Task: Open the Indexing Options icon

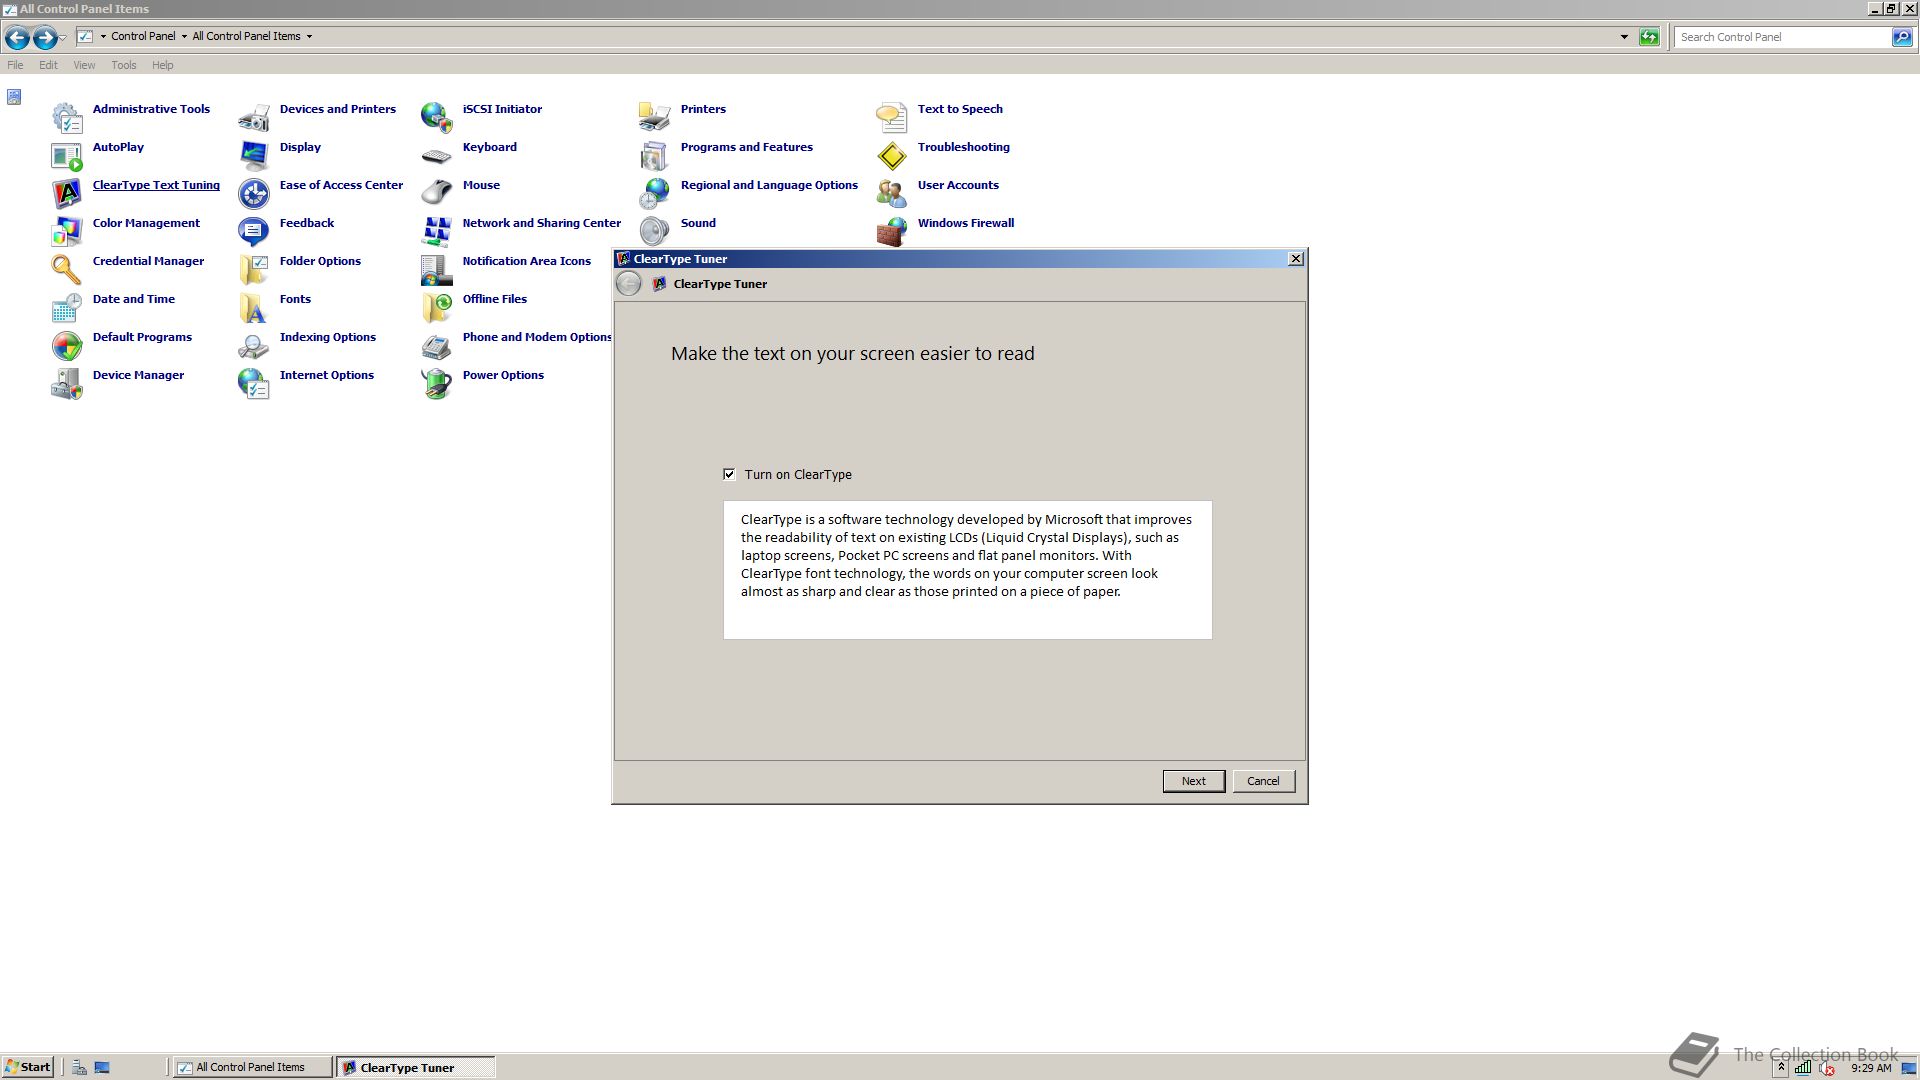Action: pos(254,346)
